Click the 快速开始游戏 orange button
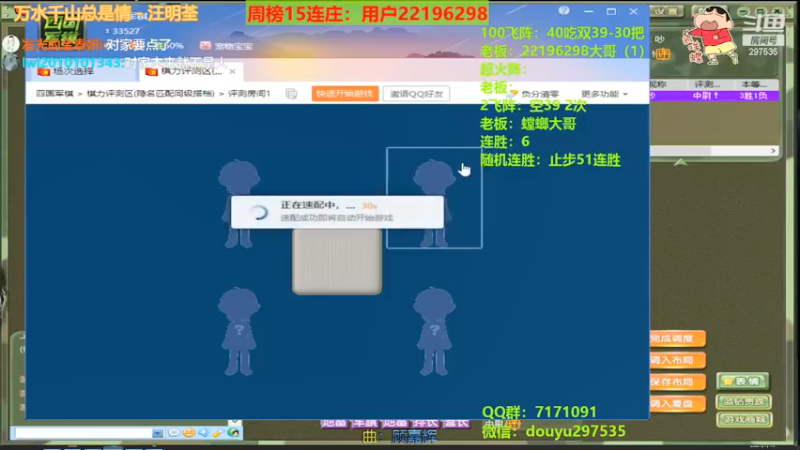 pos(345,94)
